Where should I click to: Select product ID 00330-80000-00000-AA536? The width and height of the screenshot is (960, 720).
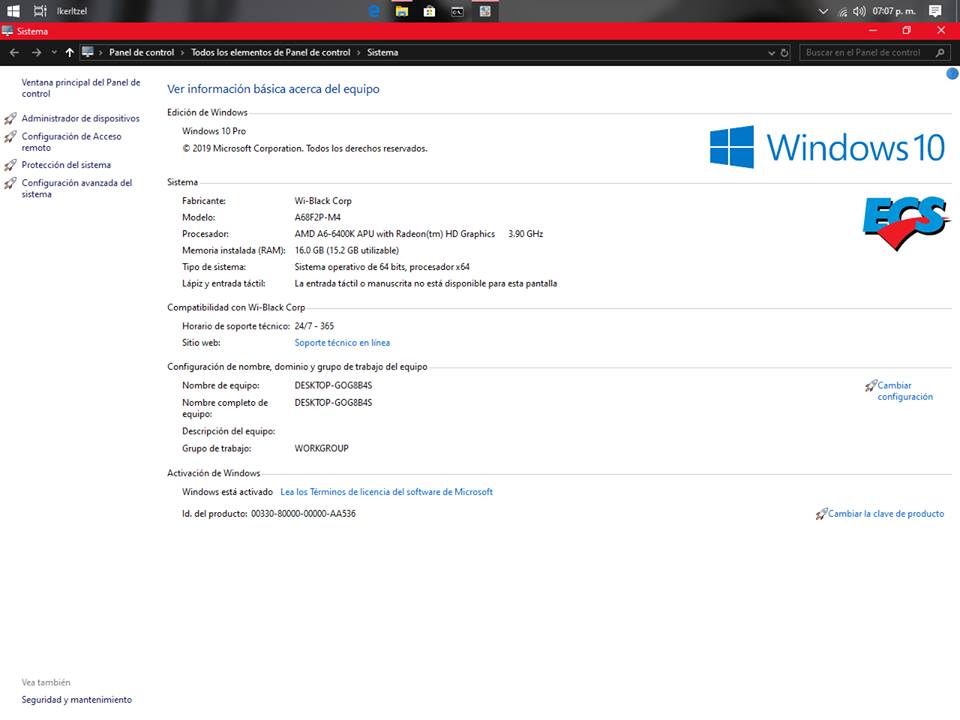303,514
